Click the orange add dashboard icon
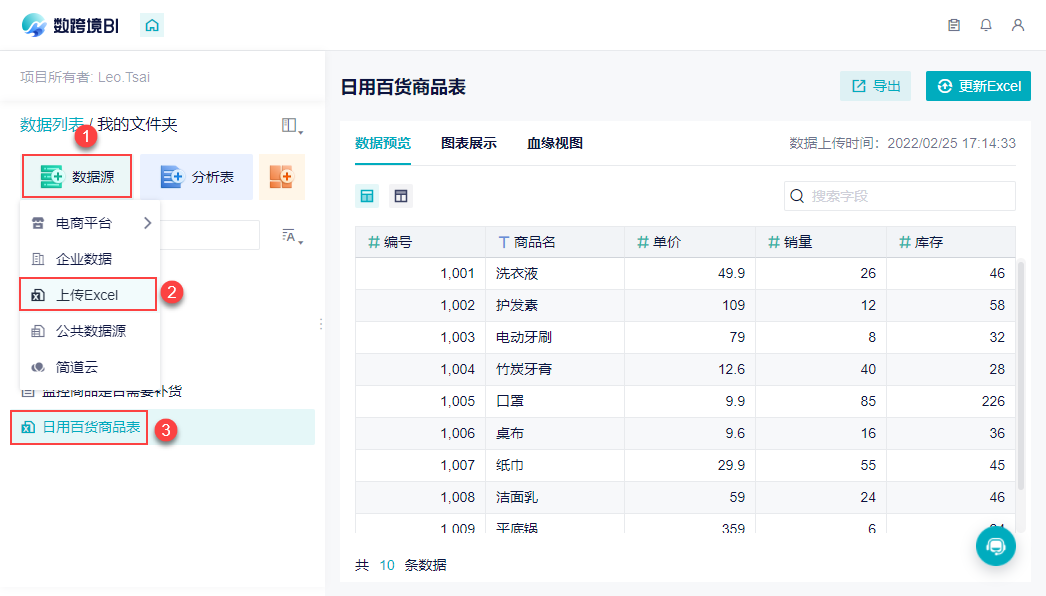The height and width of the screenshot is (596, 1046). (282, 177)
